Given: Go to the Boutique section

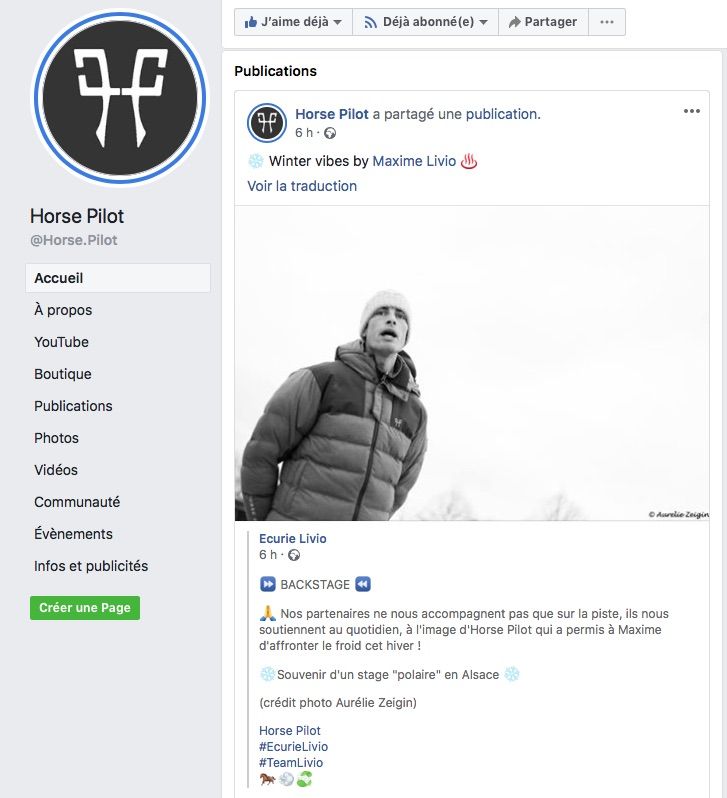Looking at the screenshot, I should [63, 374].
